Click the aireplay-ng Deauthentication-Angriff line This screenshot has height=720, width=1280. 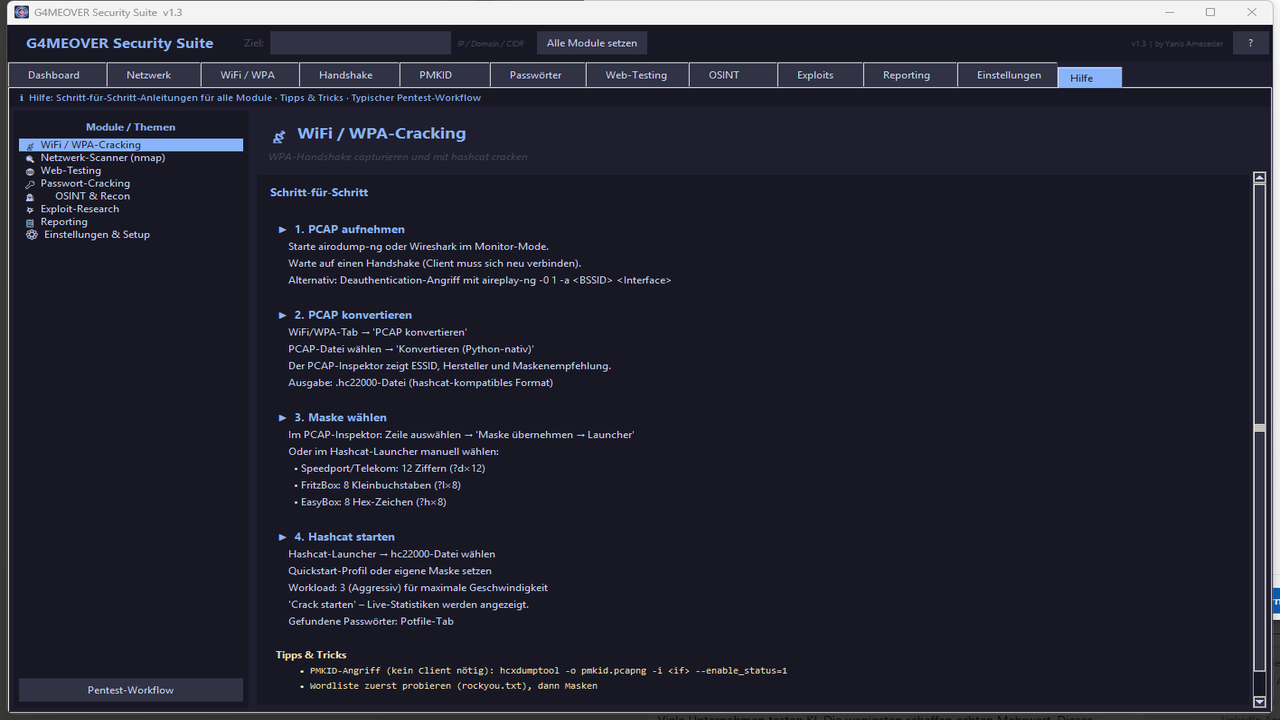[x=480, y=281]
